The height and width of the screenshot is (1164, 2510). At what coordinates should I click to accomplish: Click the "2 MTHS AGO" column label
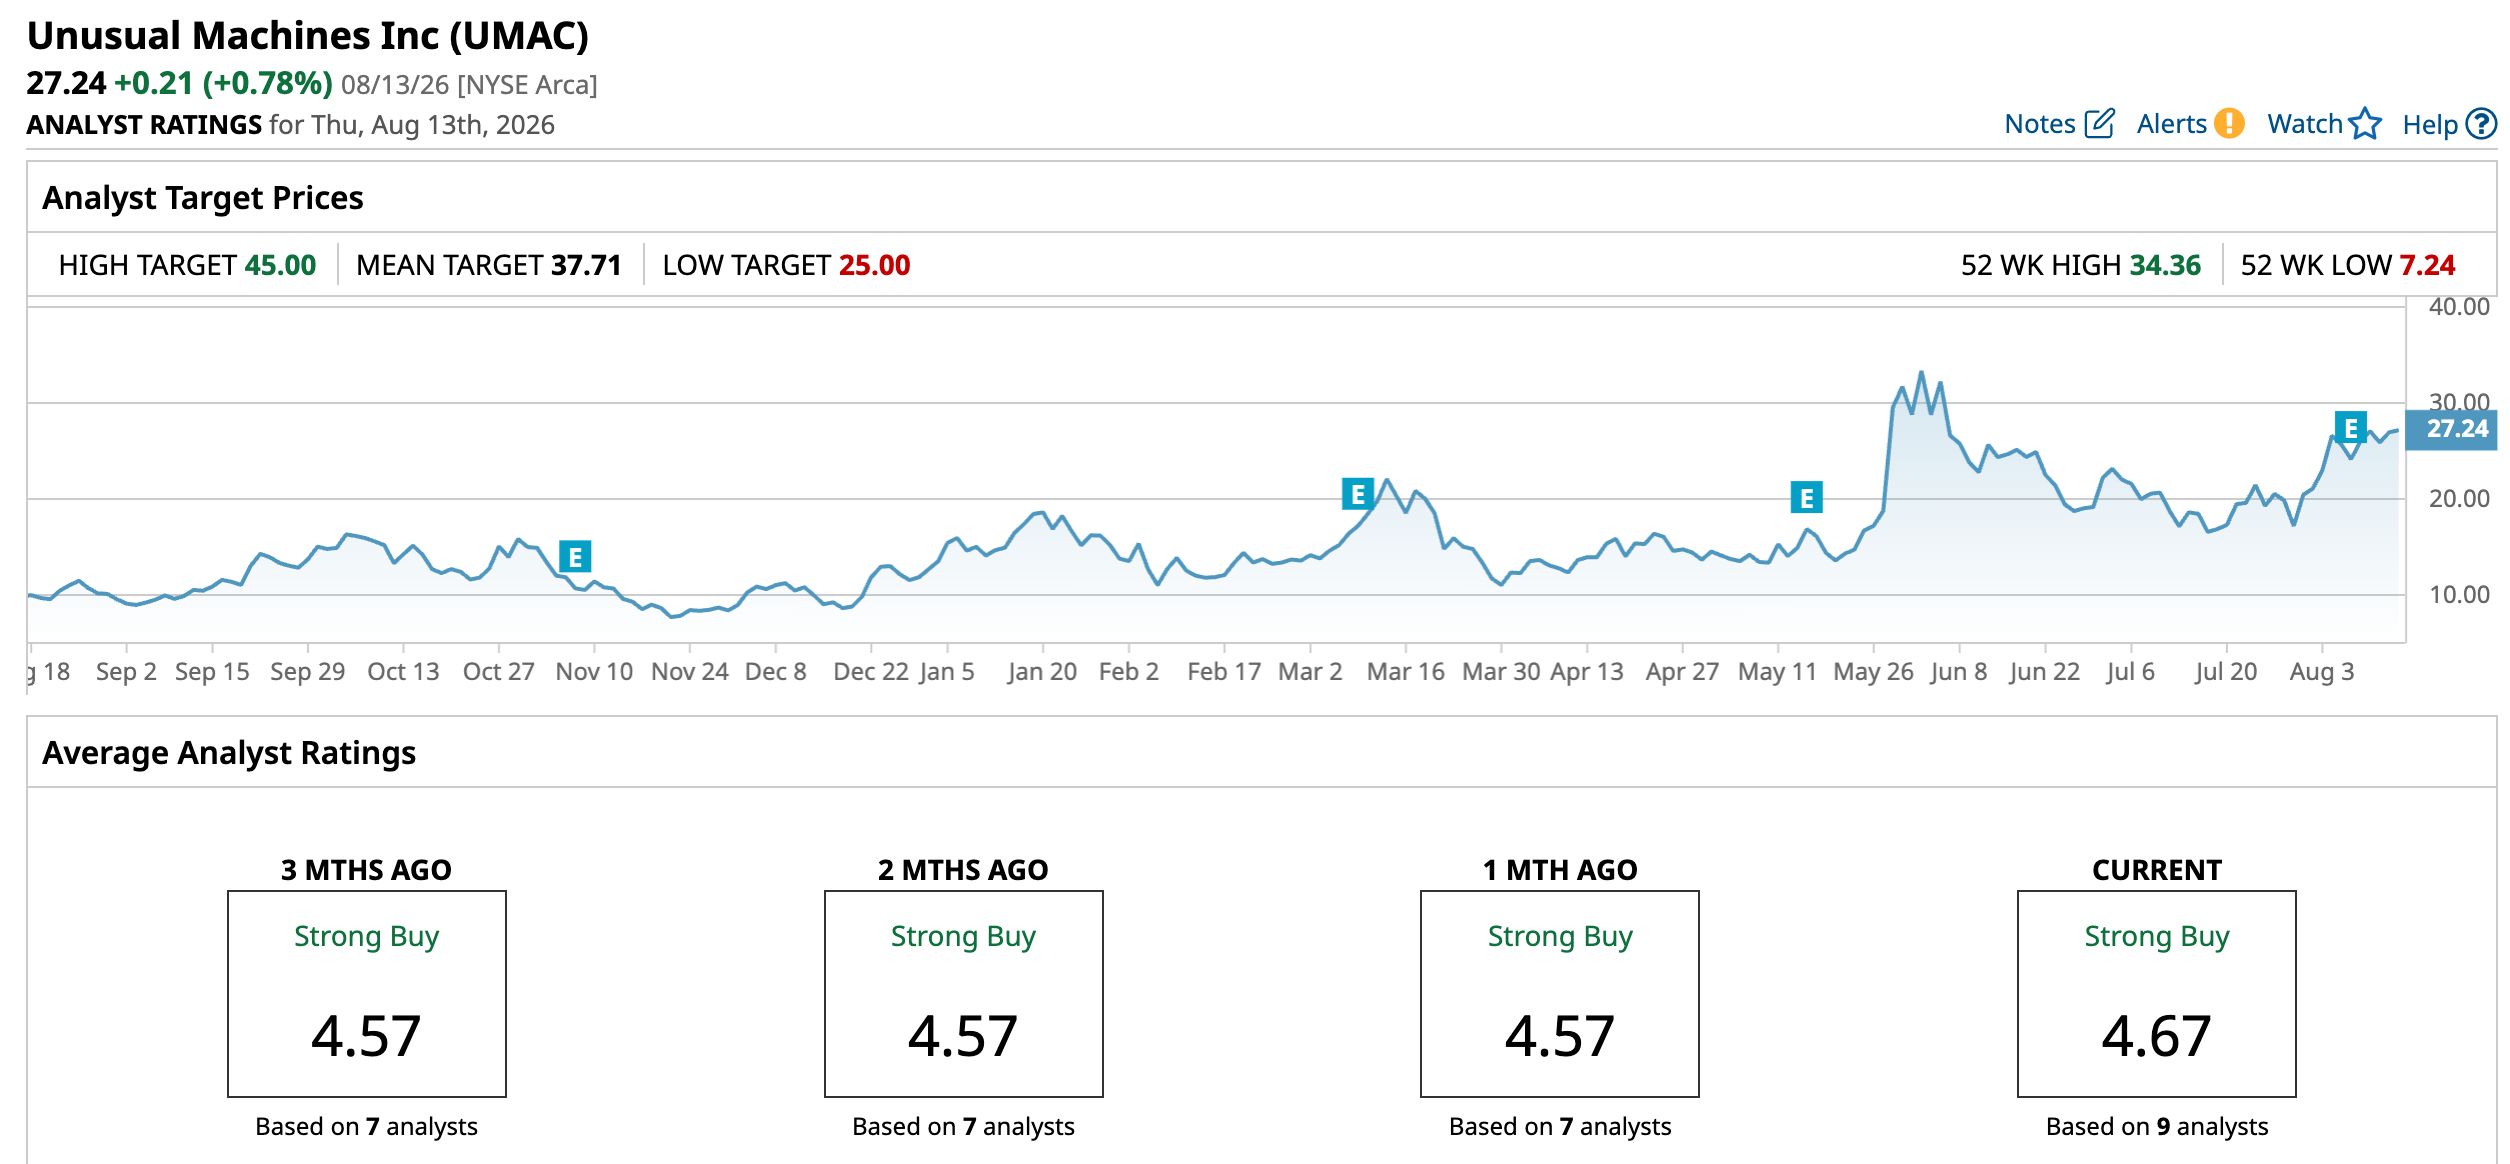pyautogui.click(x=963, y=870)
